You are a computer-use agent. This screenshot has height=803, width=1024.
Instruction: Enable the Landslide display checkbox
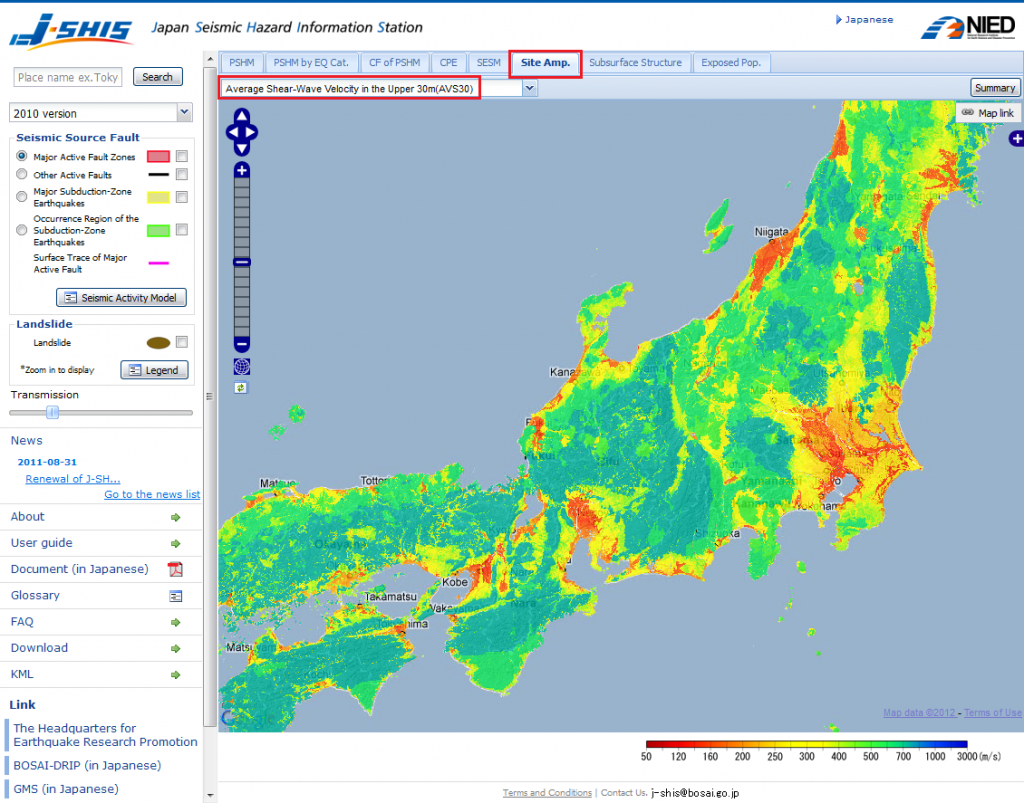[182, 341]
